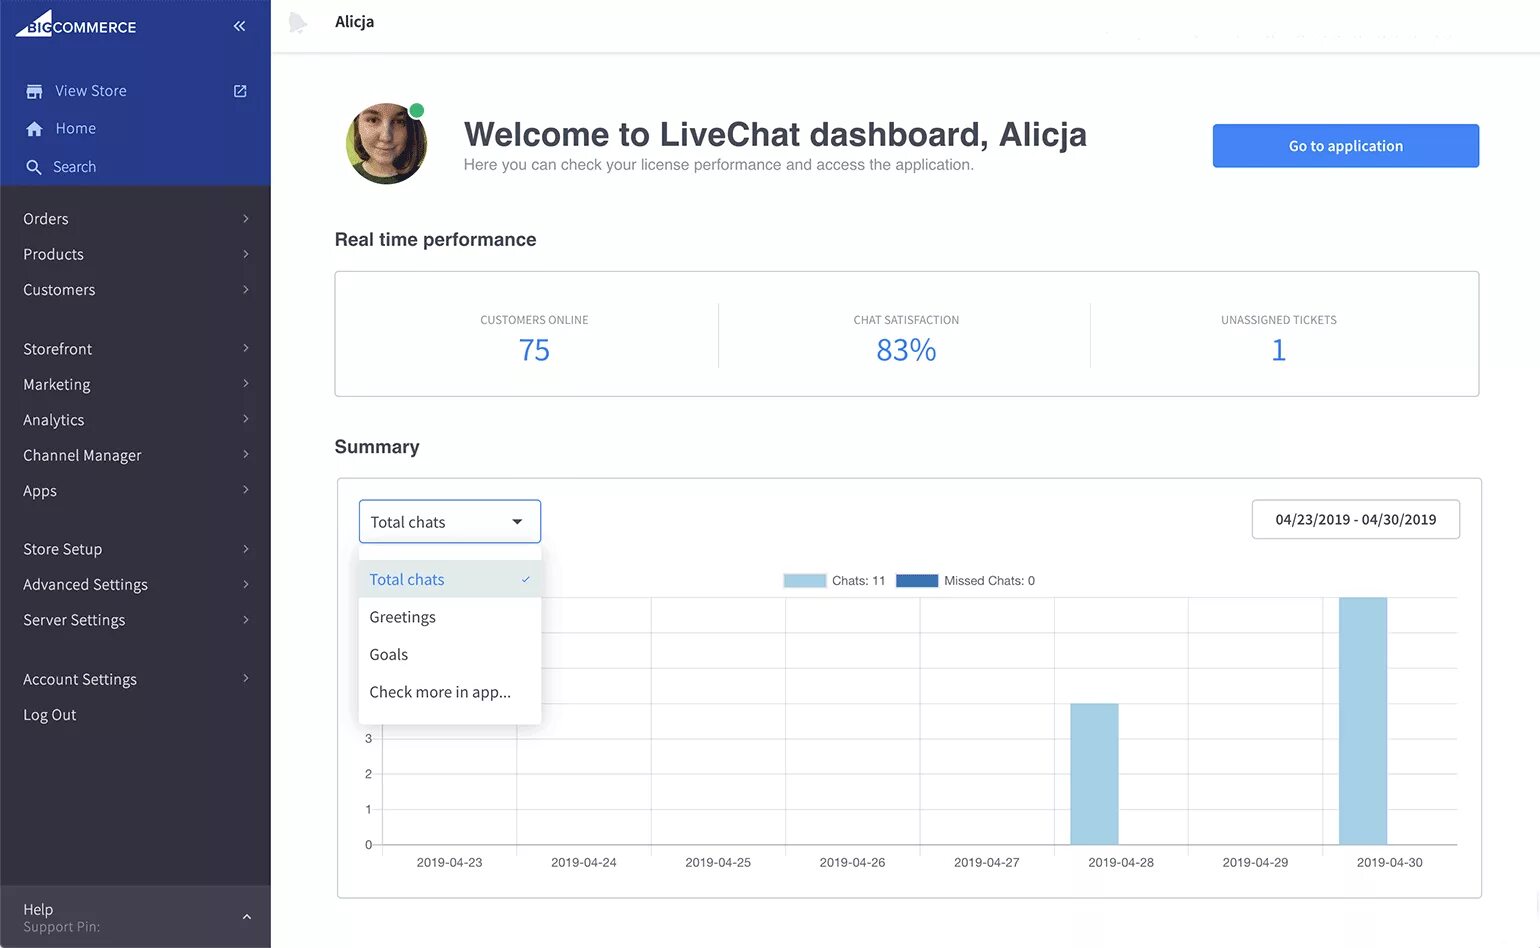Click the Search magnifier icon
The width and height of the screenshot is (1540, 948).
[x=34, y=167]
